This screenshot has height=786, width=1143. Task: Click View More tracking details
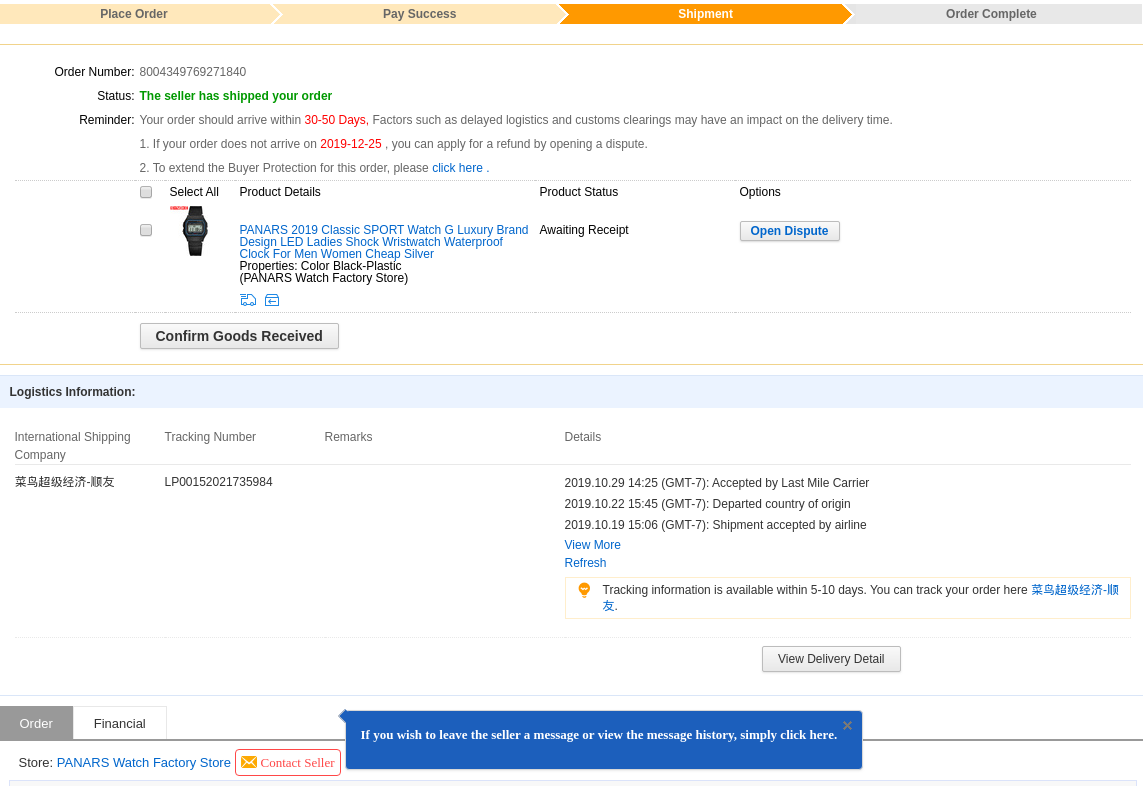[x=592, y=545]
